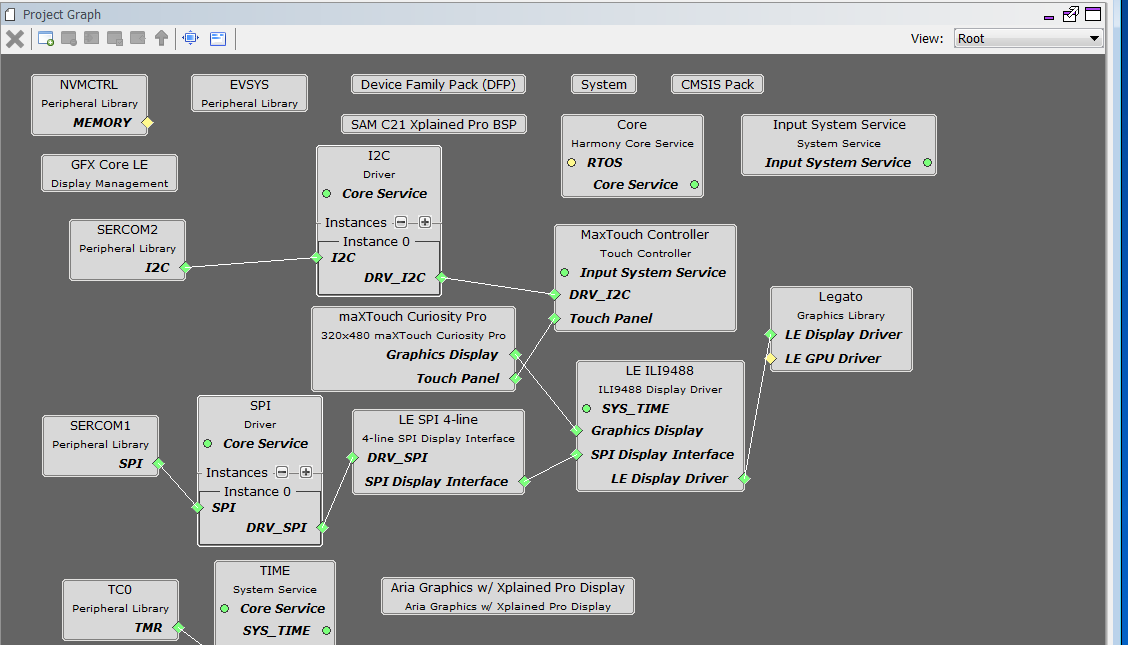Viewport: 1128px width, 645px height.
Task: Select the CMSIS Pack component
Action: (x=717, y=84)
